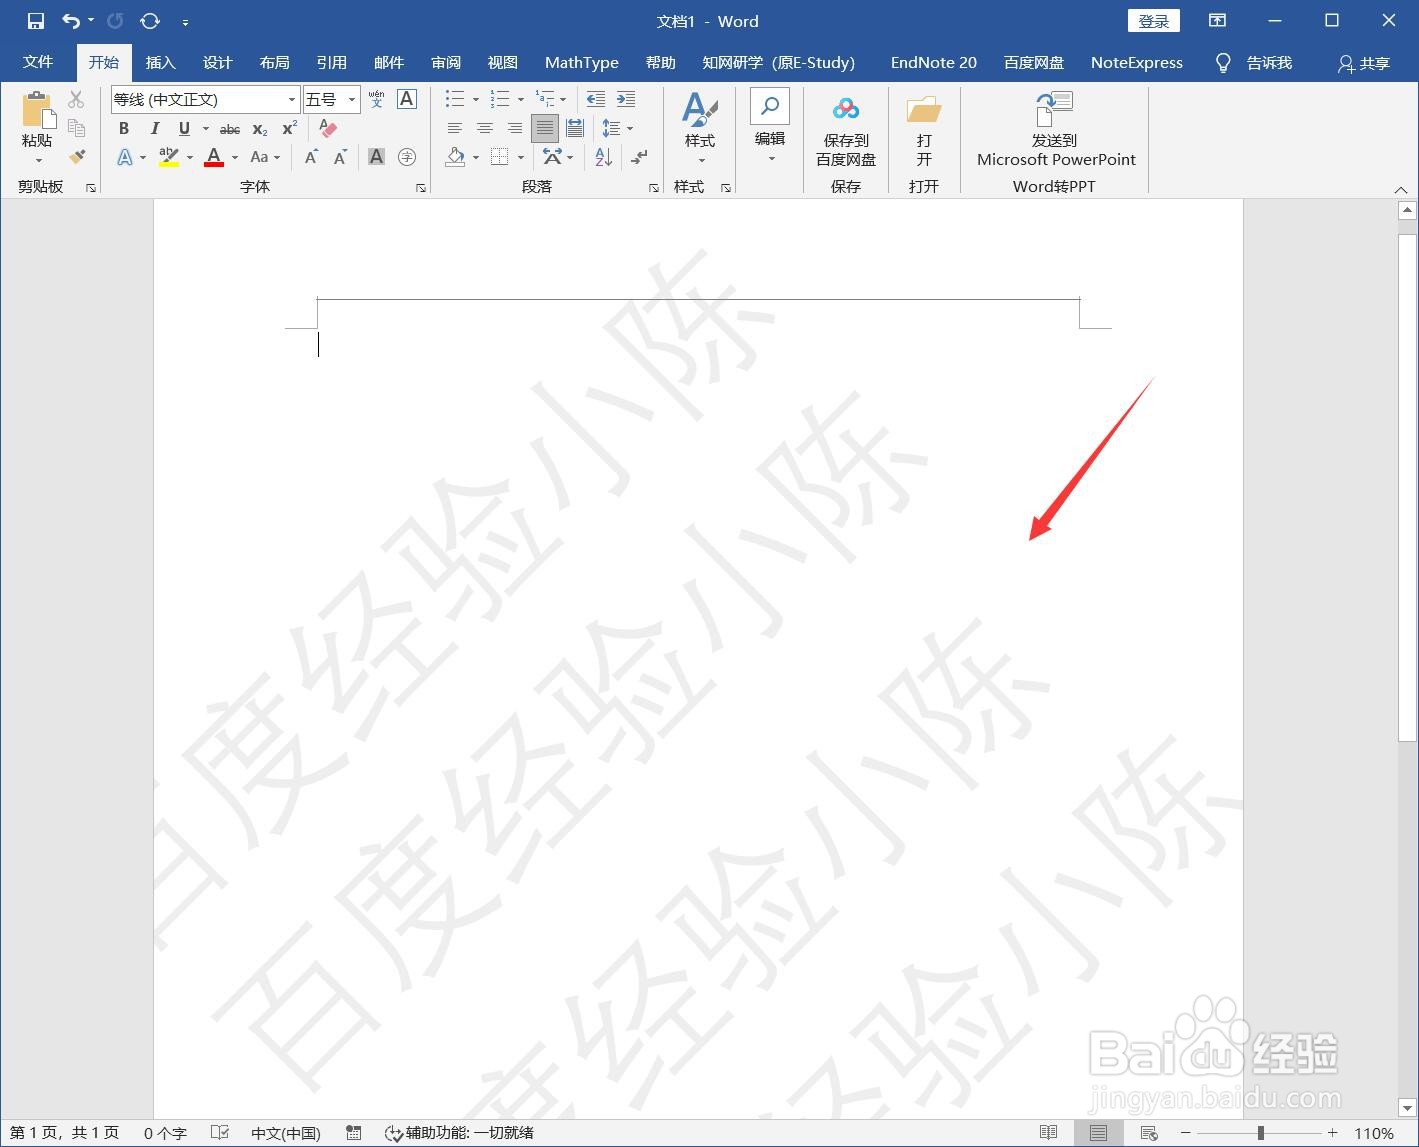
Task: Toggle subscript formatting
Action: pyautogui.click(x=260, y=129)
